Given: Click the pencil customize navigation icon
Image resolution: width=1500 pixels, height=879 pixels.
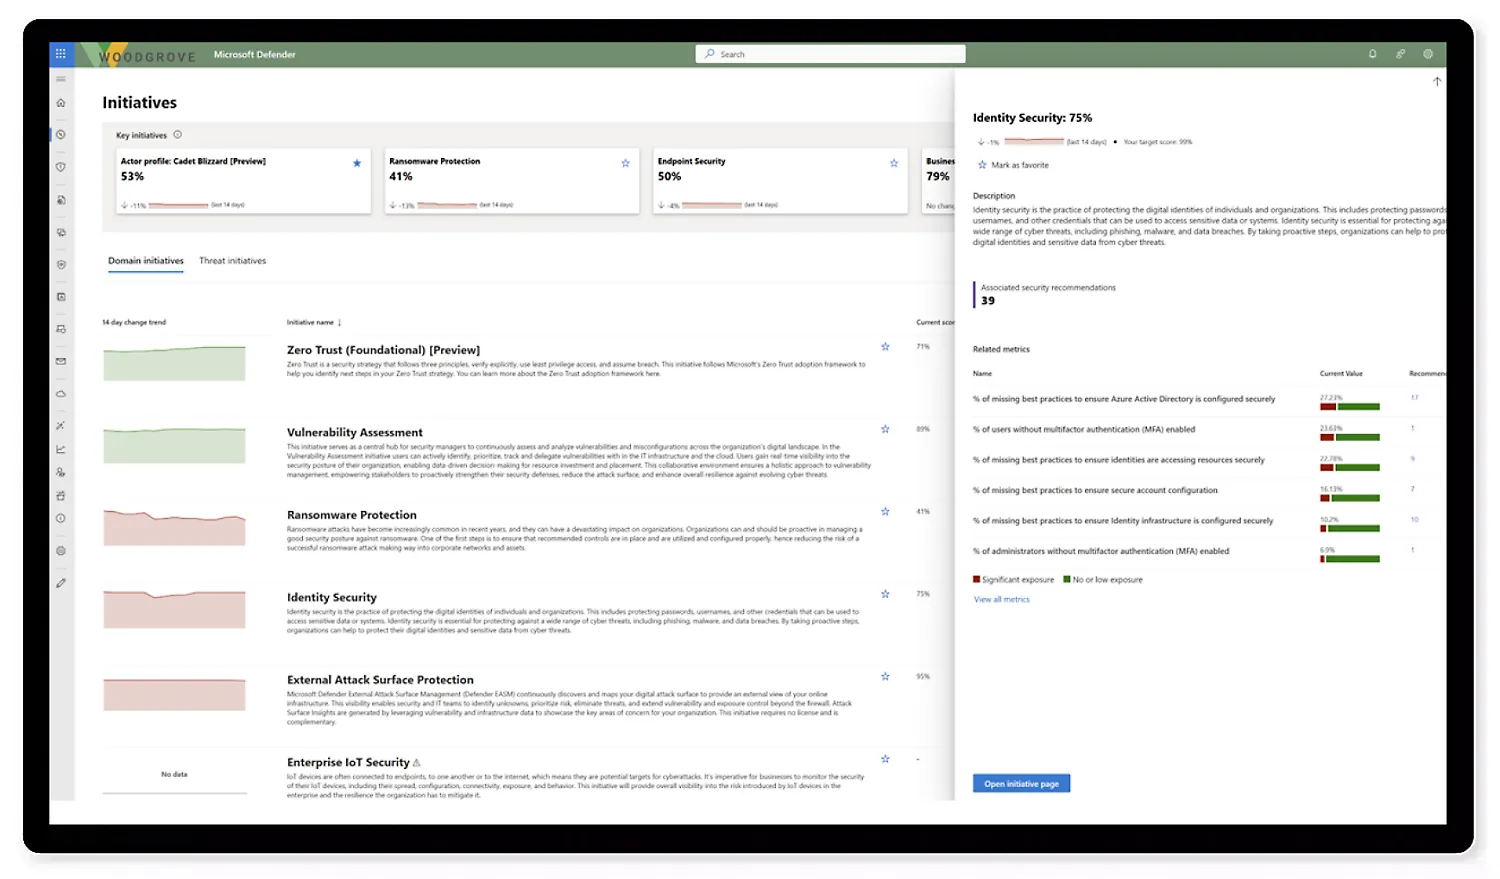Looking at the screenshot, I should pyautogui.click(x=61, y=583).
